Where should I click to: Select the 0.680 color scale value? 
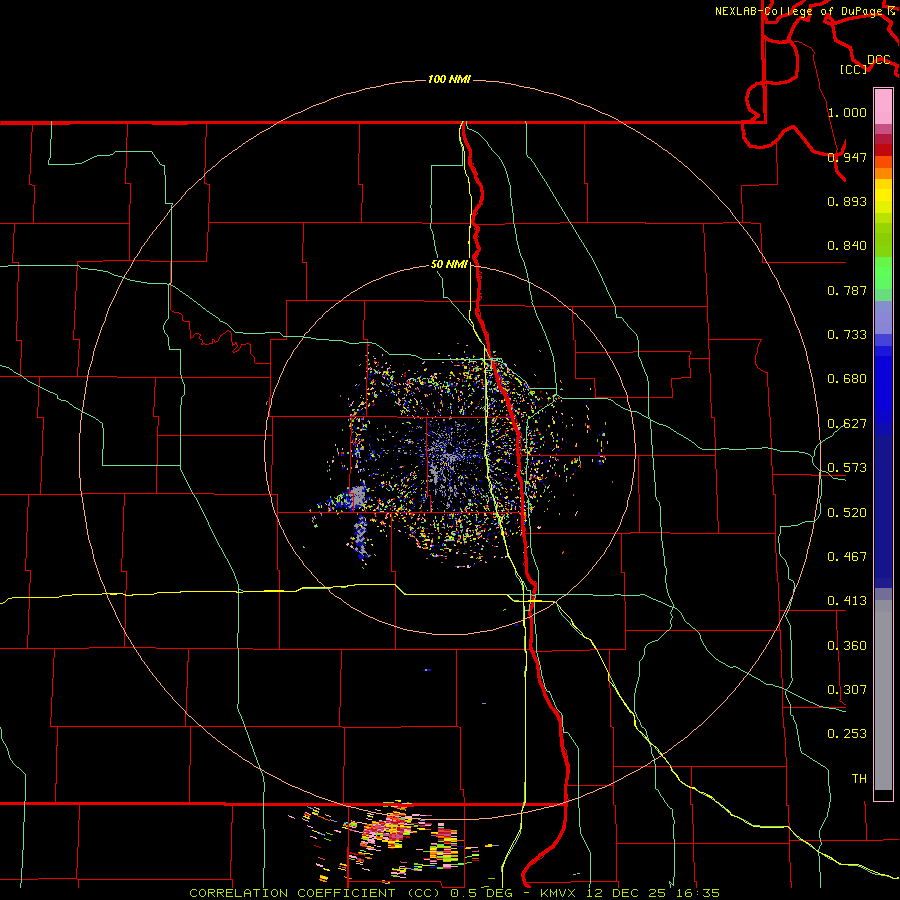847,379
